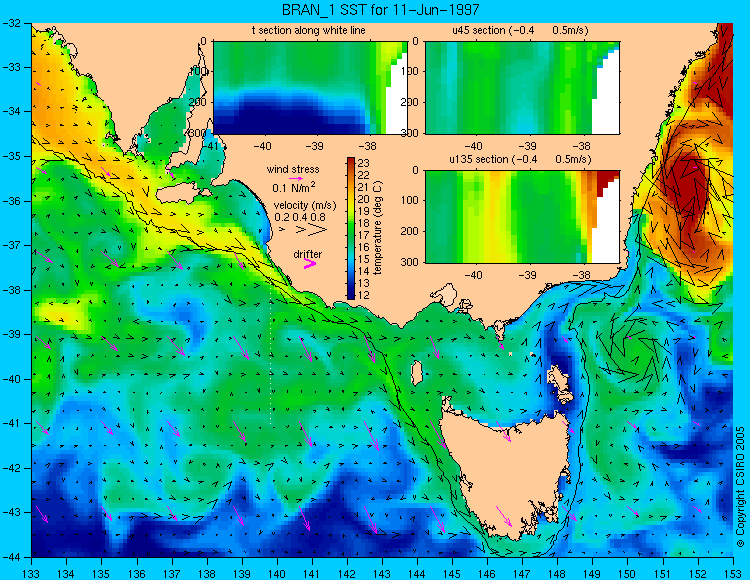Screen dimensions: 750x580
Task: Click longitude 148 on the bottom axis
Action: 558,573
